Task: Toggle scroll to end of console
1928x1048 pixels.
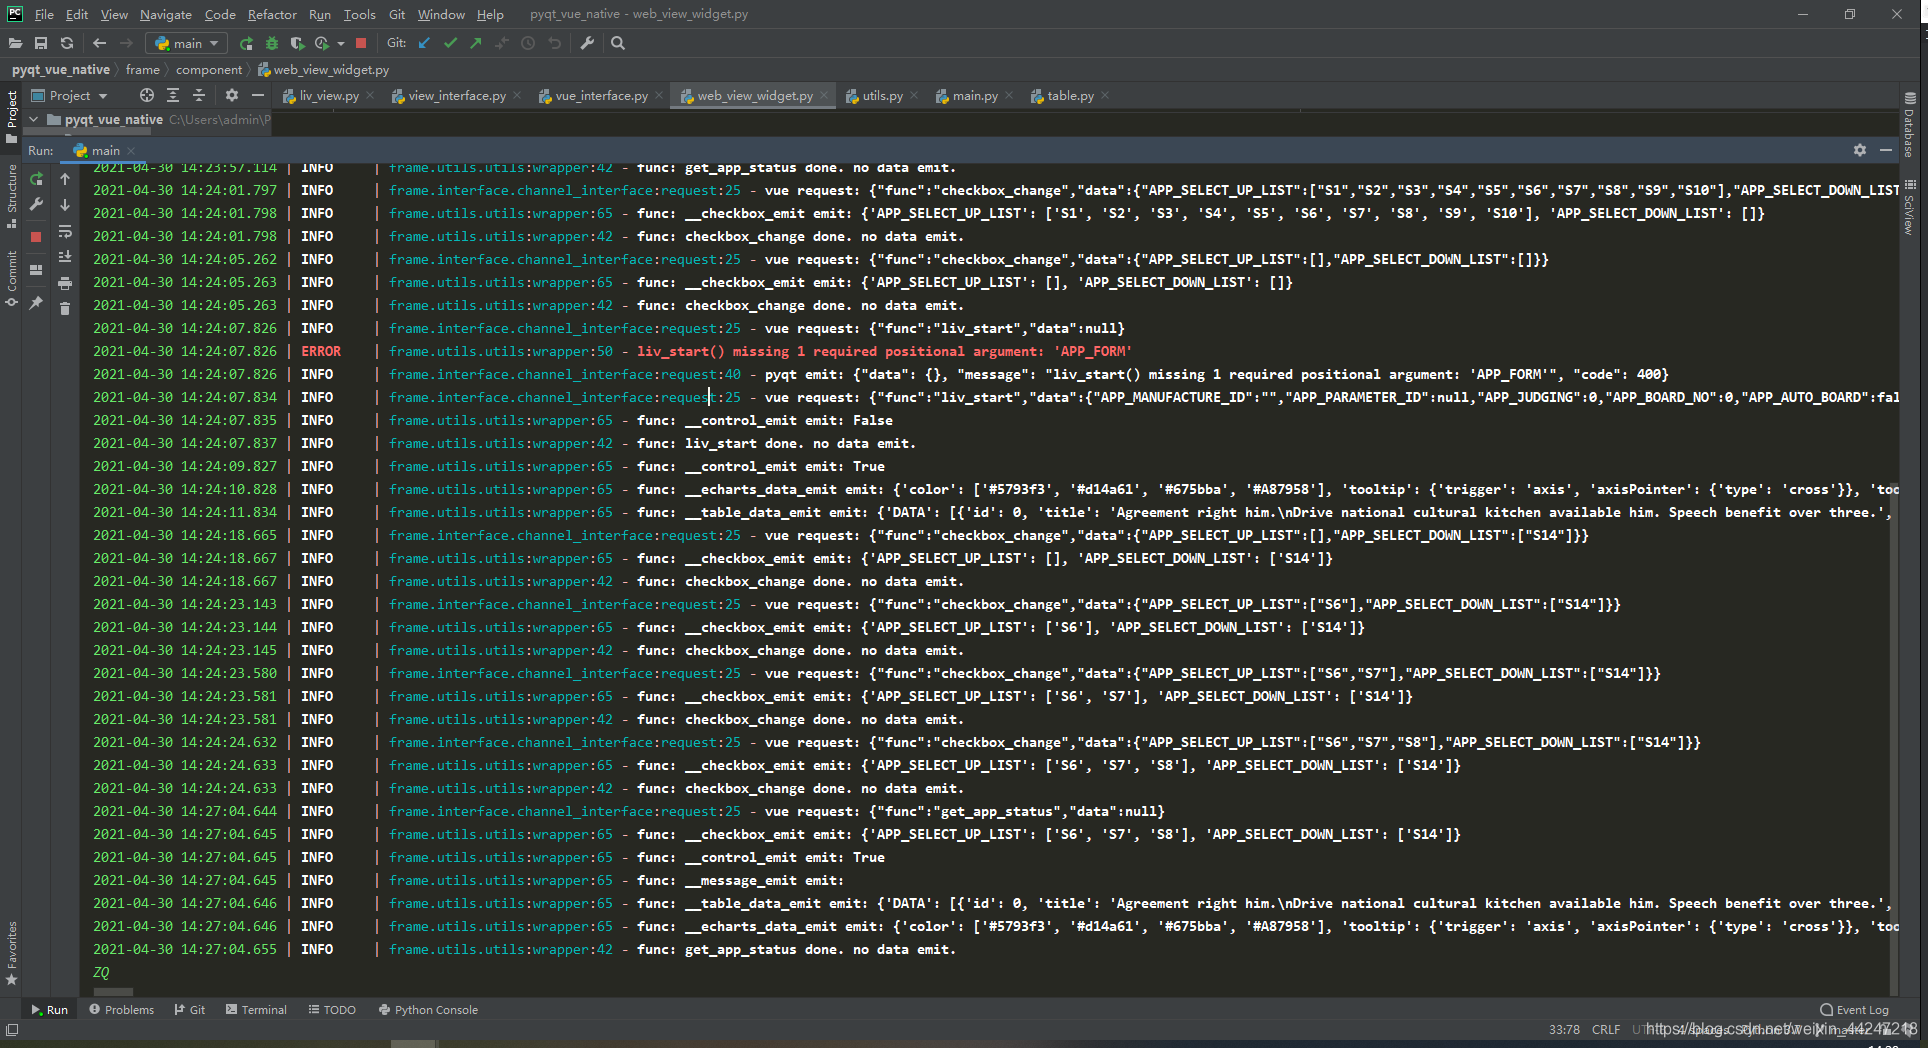Action: [x=65, y=257]
